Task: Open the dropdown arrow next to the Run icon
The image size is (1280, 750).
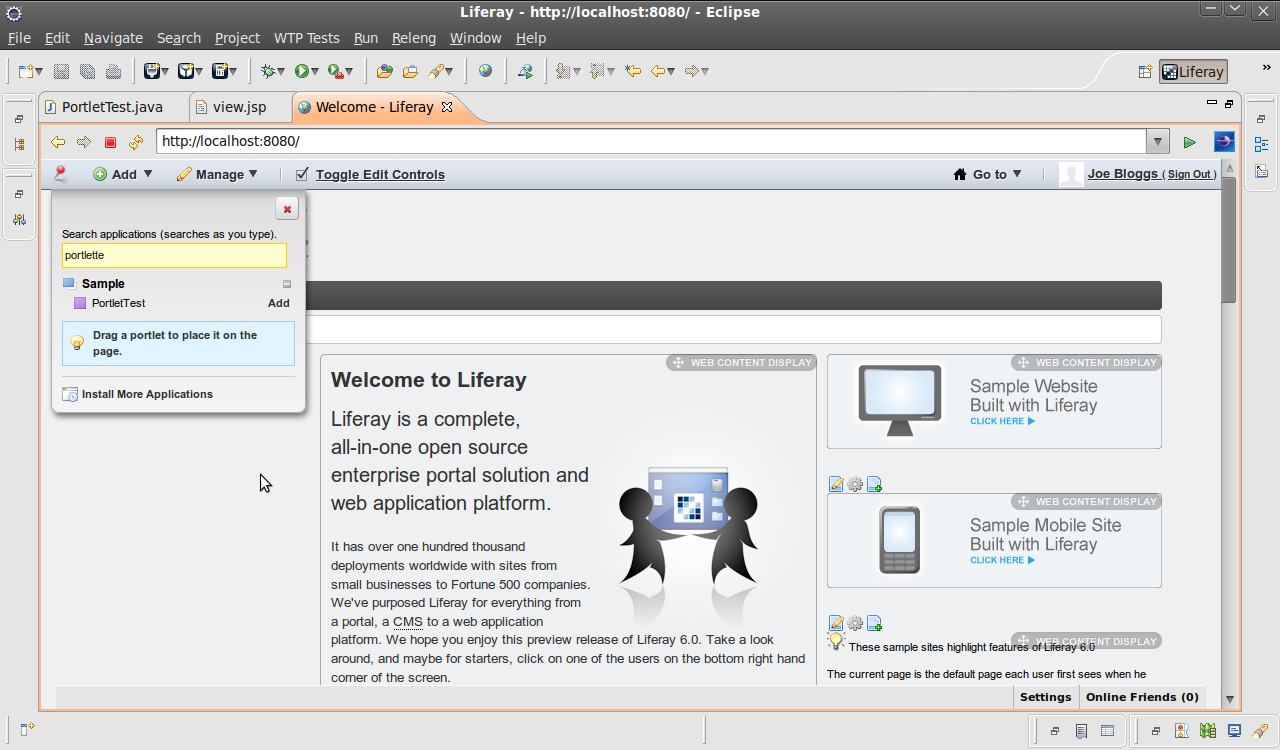Action: (x=315, y=71)
